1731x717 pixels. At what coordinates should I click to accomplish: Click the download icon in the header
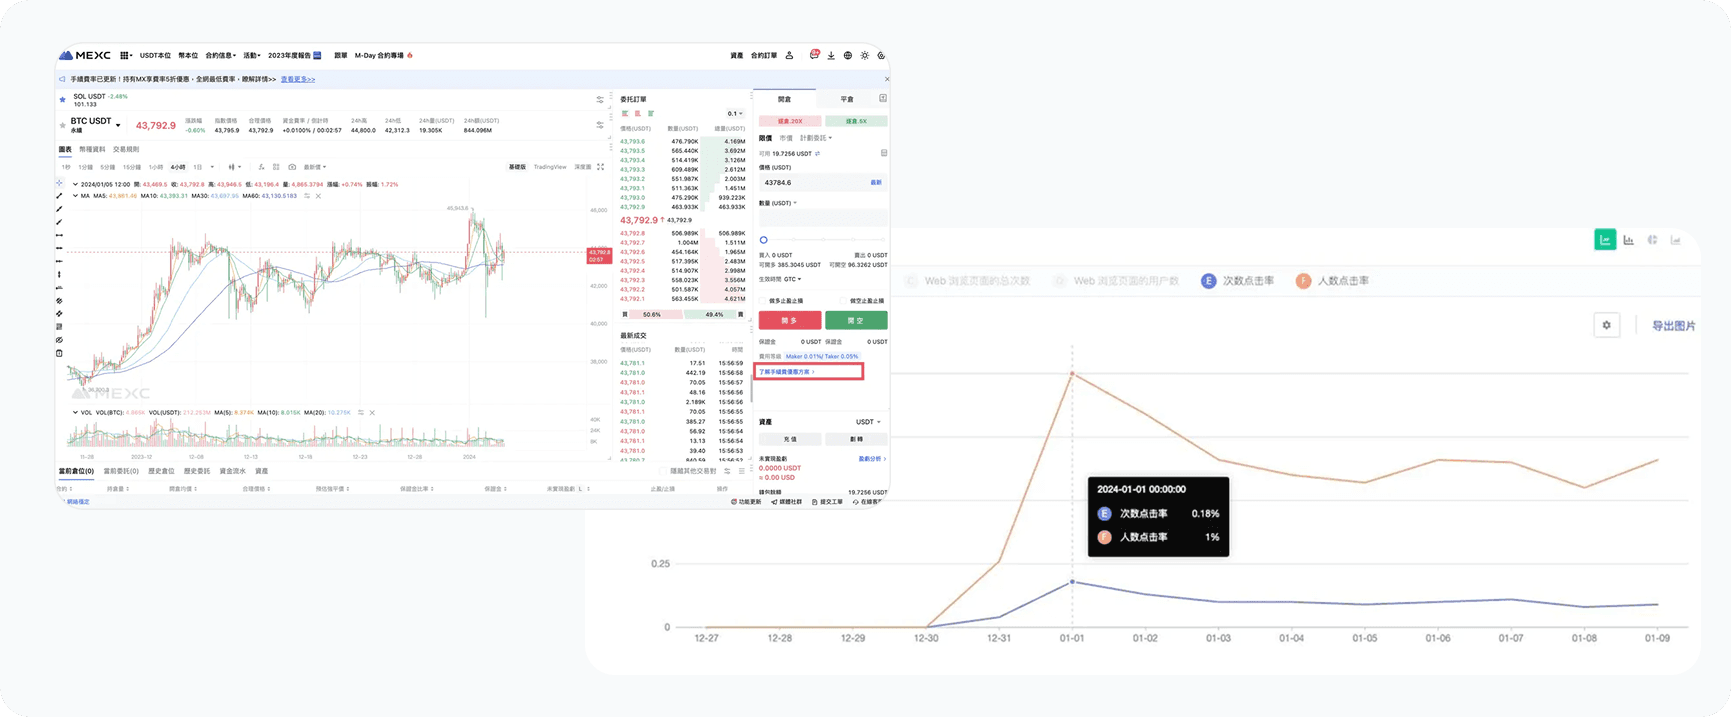click(x=831, y=56)
